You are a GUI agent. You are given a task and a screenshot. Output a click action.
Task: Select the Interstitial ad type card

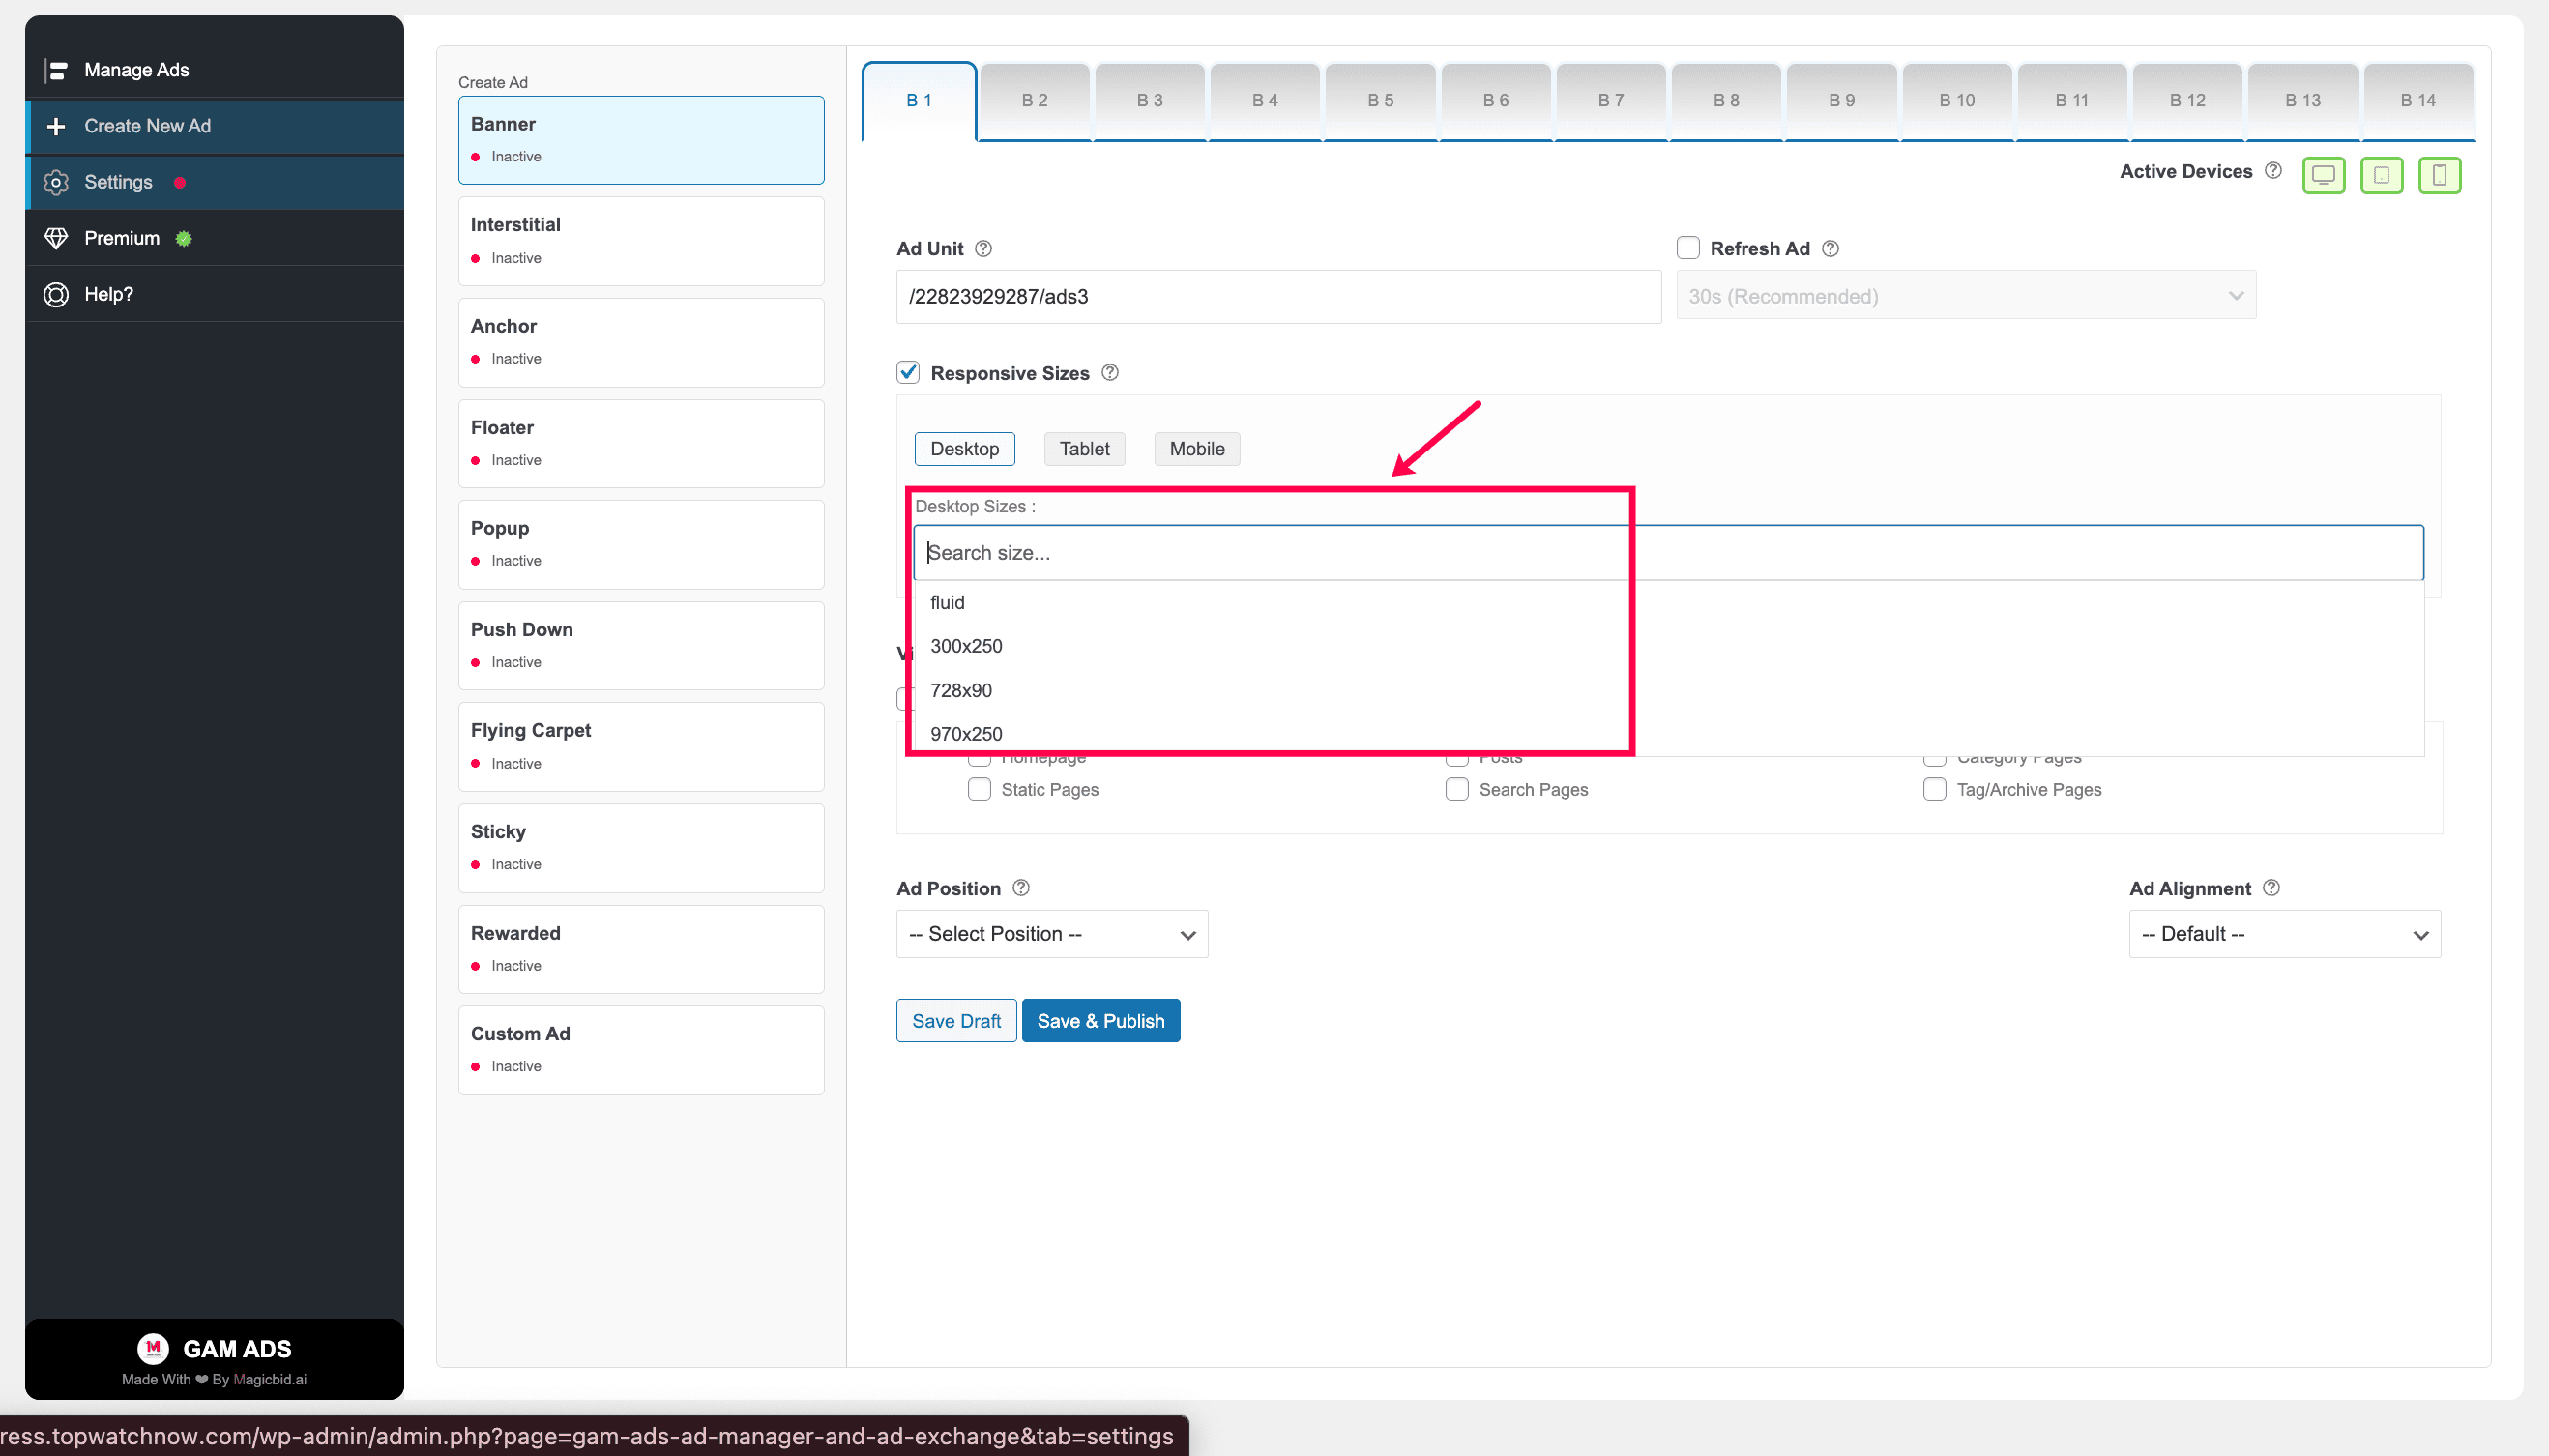pyautogui.click(x=641, y=241)
